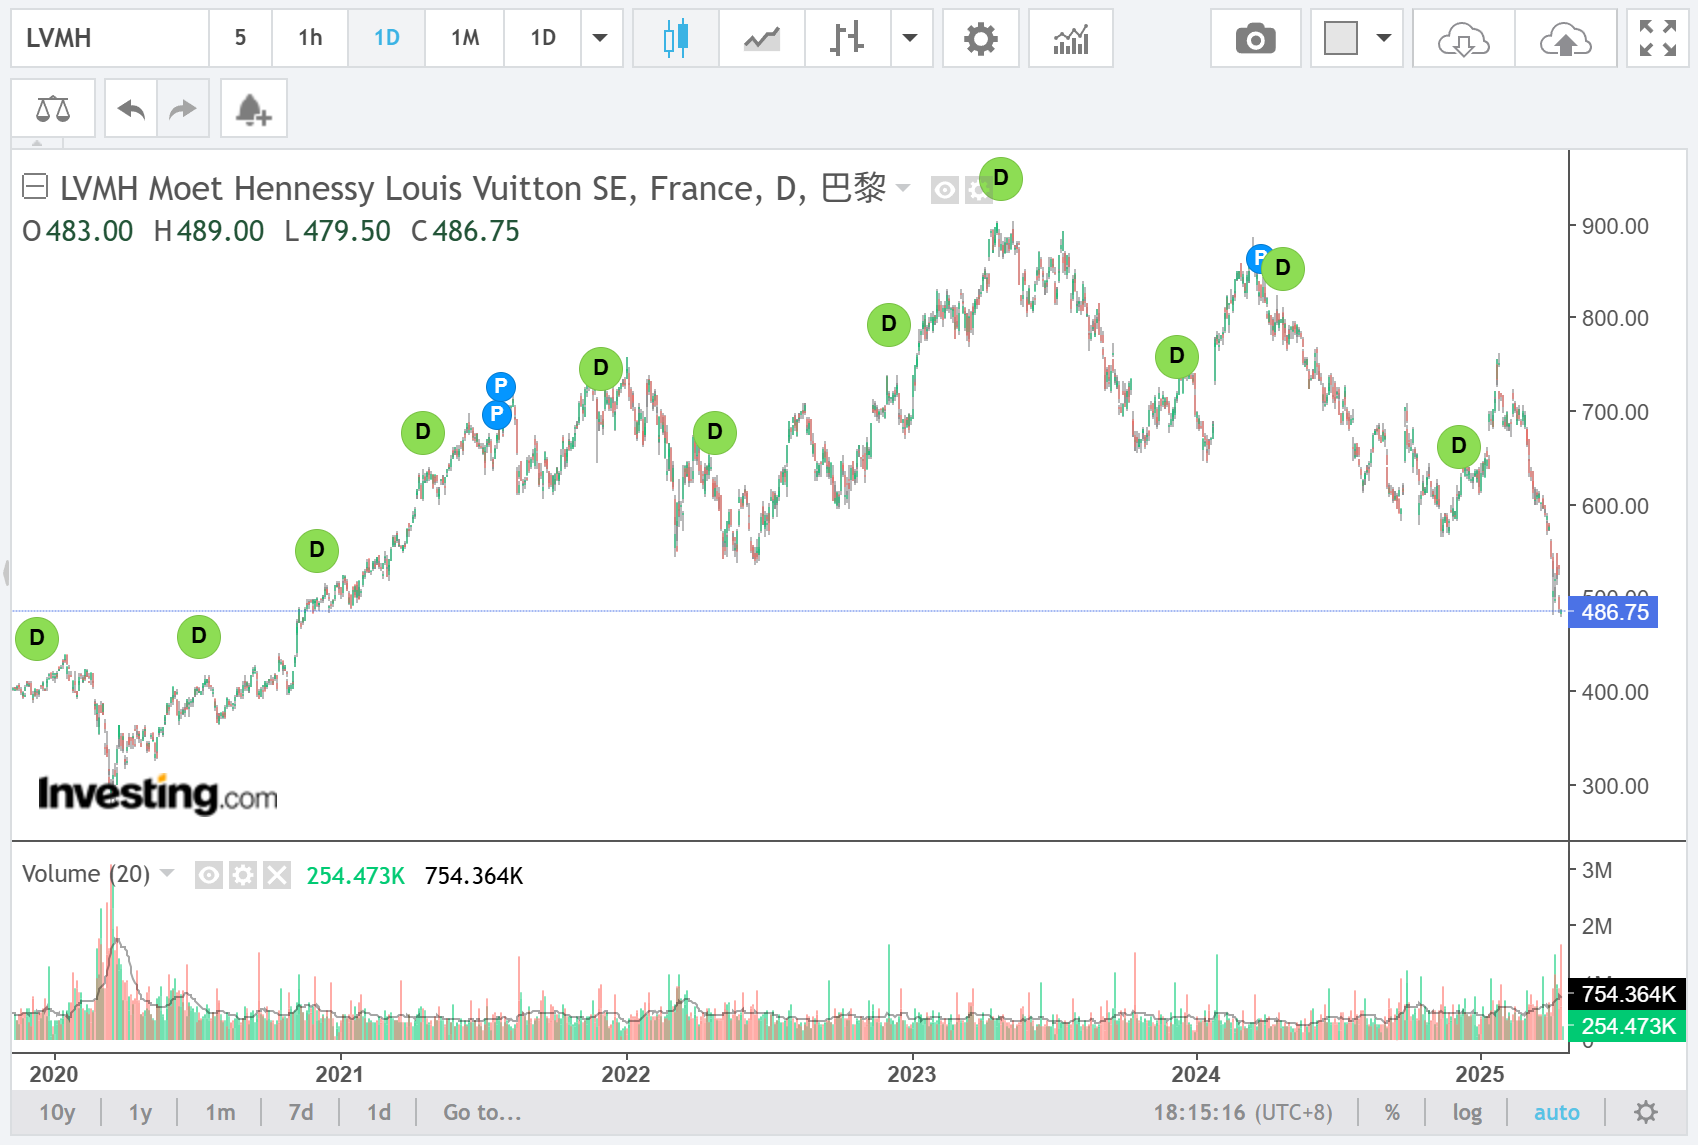Click the upper blue P marker in 2021
Screen dimensions: 1703x1145
[x=501, y=386]
